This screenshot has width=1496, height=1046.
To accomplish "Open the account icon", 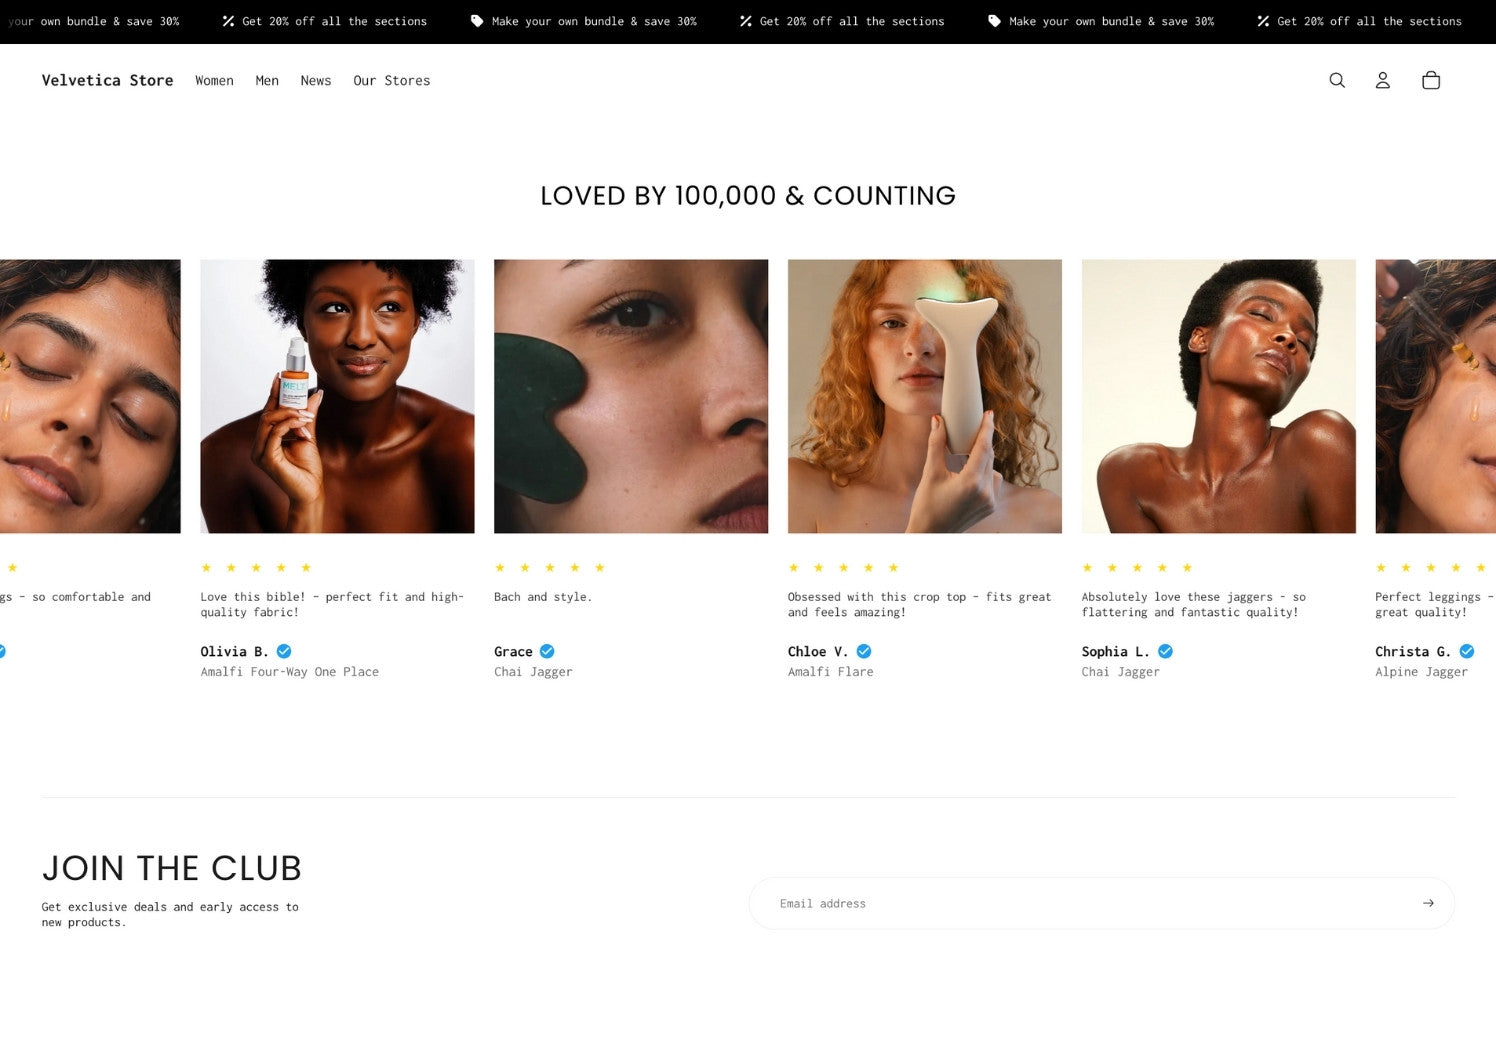I will click(x=1383, y=80).
